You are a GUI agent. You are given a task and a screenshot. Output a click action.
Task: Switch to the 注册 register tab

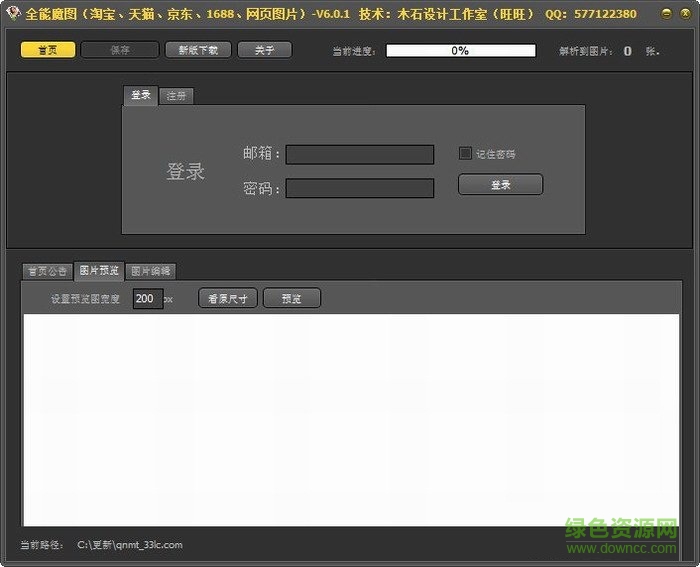pos(176,96)
